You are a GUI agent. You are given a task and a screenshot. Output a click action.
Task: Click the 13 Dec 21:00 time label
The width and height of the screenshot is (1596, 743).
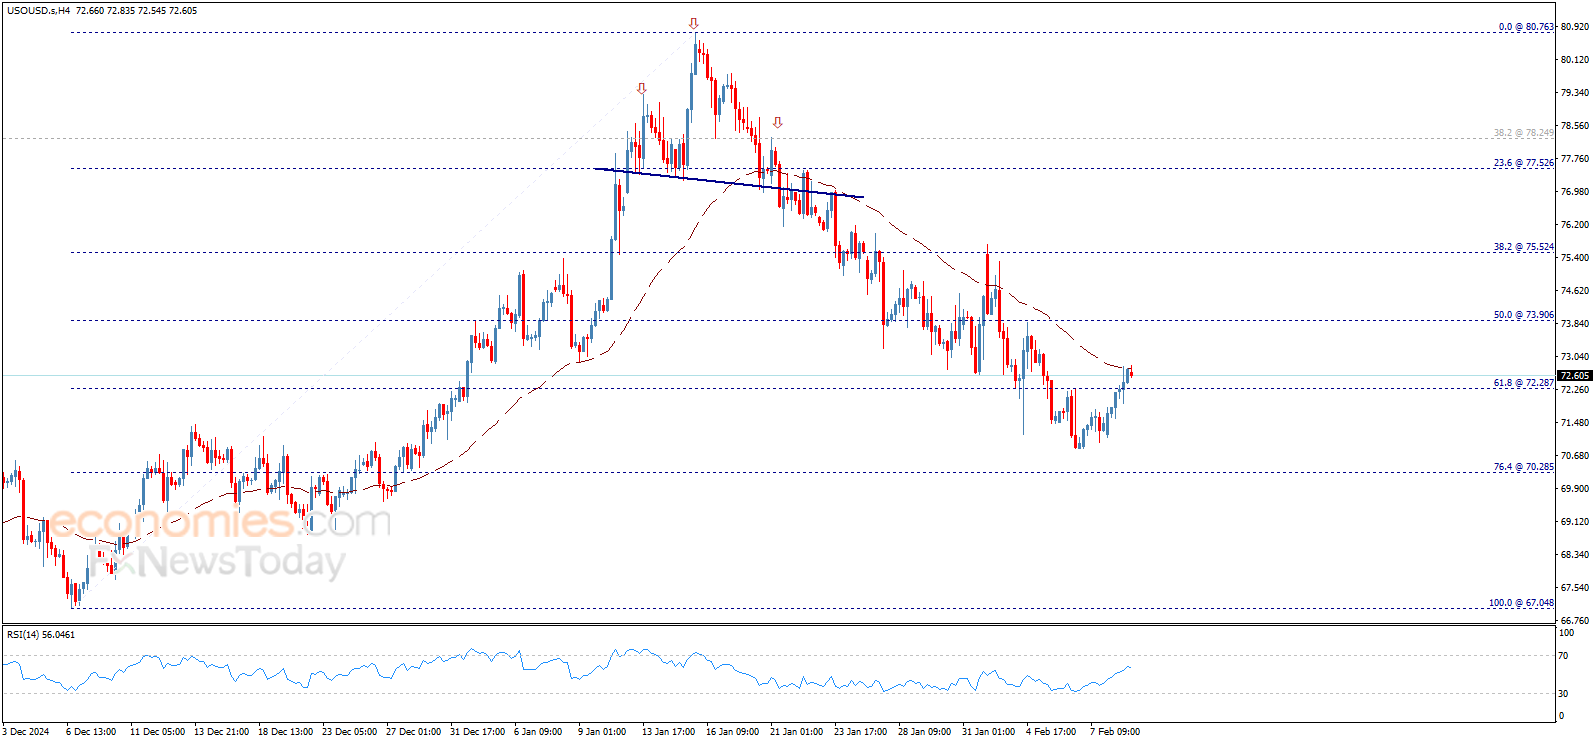point(222,732)
